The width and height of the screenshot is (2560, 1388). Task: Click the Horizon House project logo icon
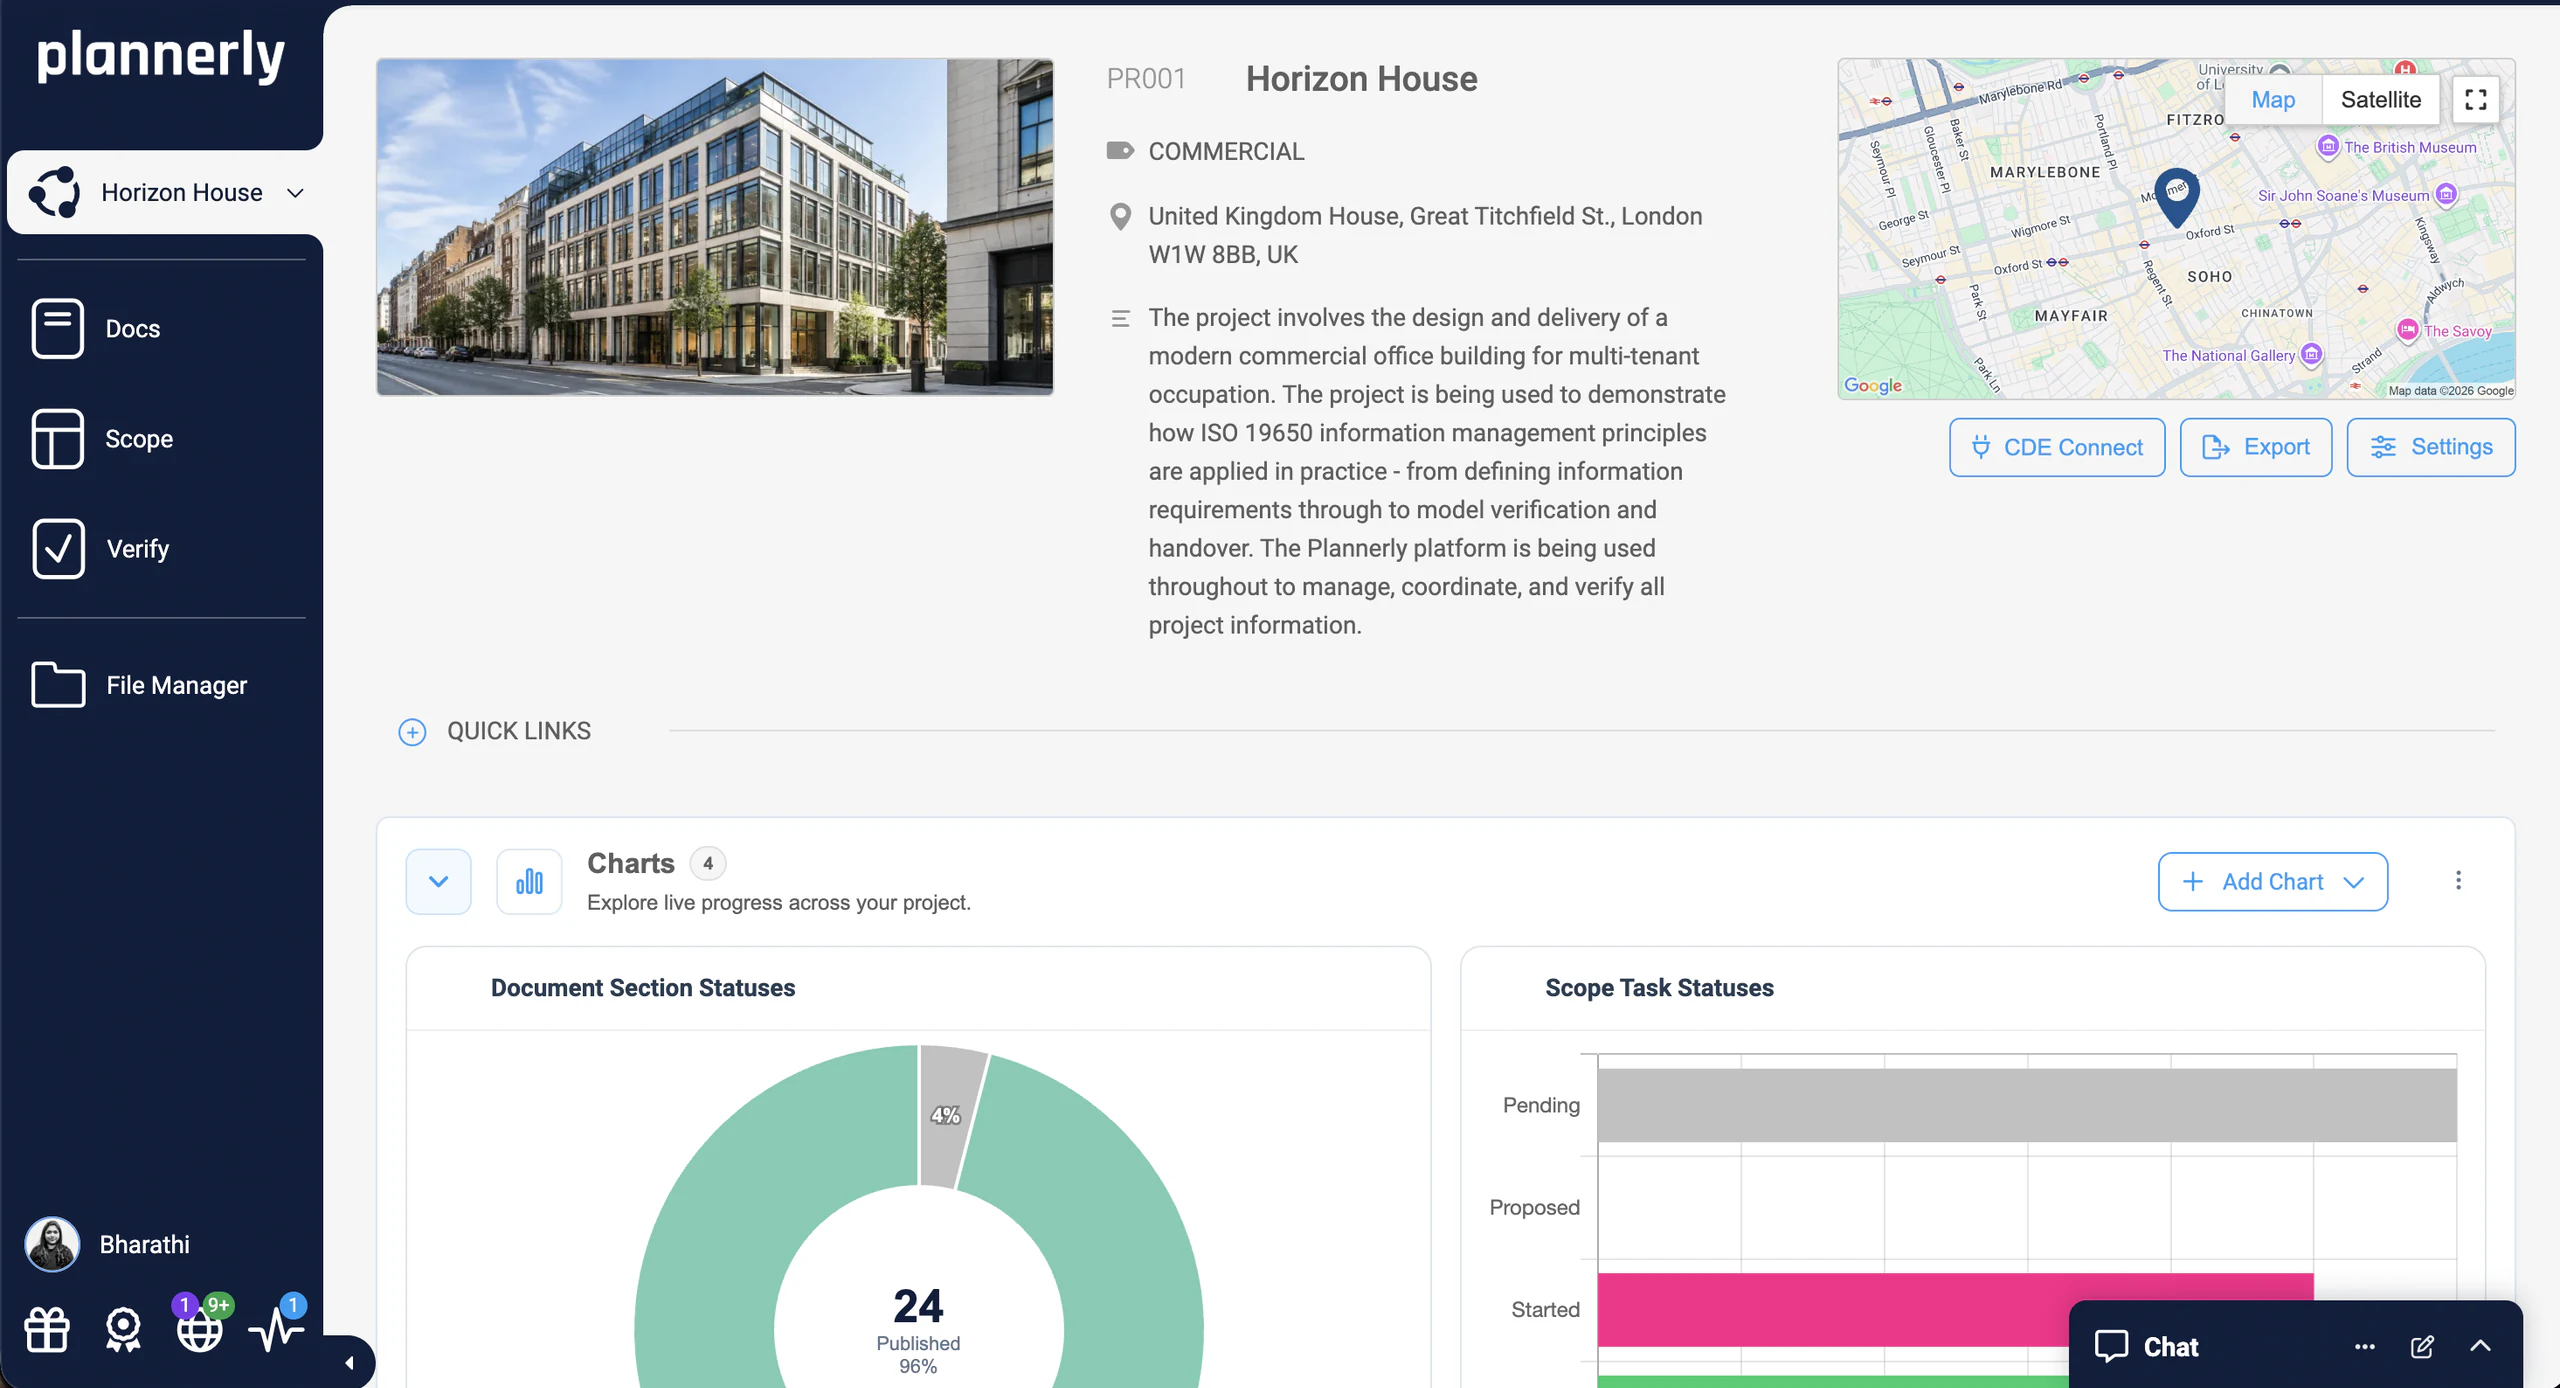pyautogui.click(x=55, y=192)
